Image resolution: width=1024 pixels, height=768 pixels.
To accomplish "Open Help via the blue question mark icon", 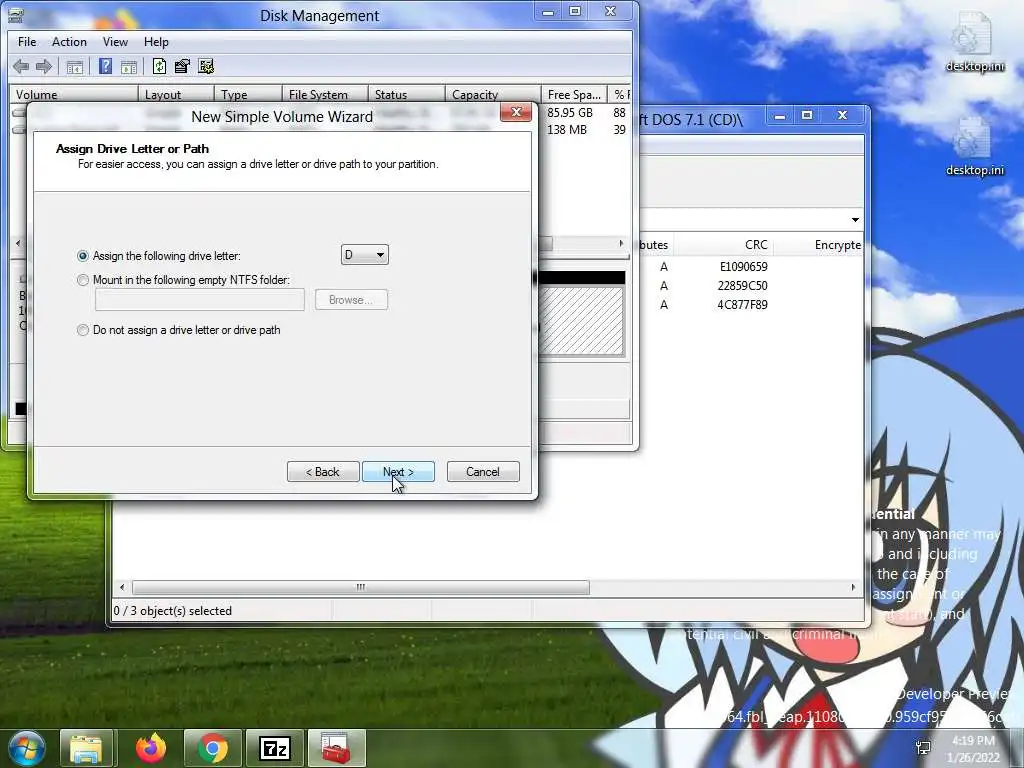I will [x=105, y=66].
